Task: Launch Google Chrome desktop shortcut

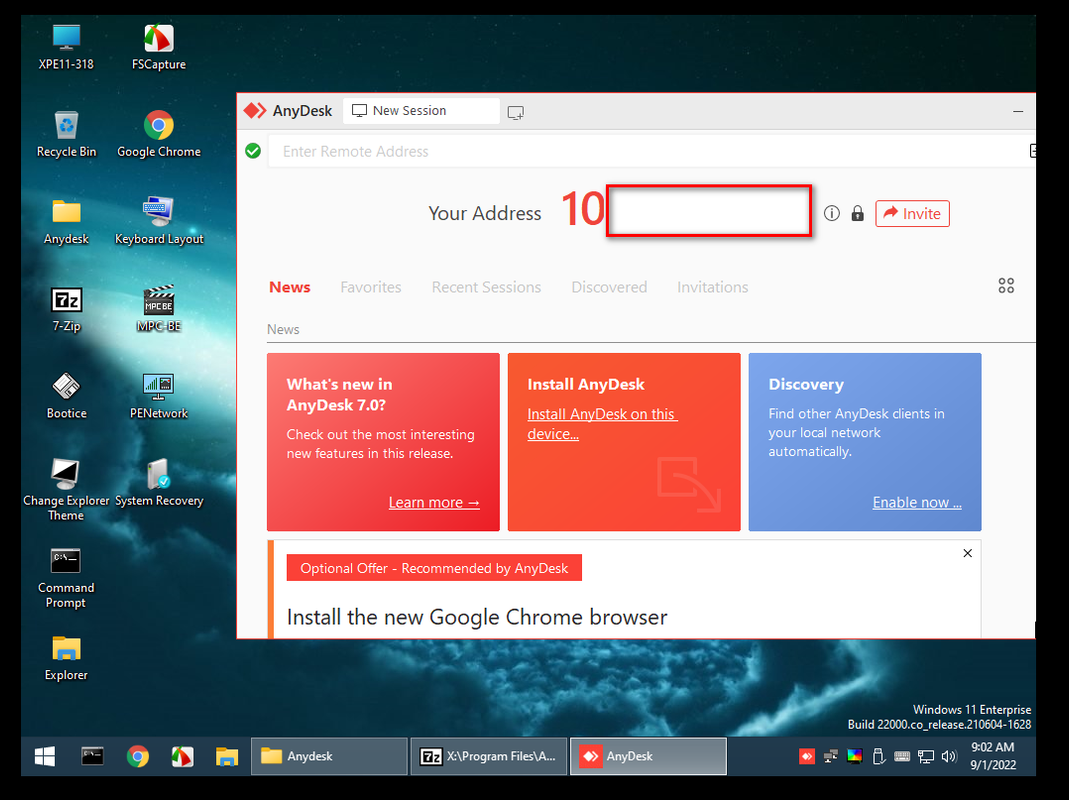Action: [x=159, y=134]
